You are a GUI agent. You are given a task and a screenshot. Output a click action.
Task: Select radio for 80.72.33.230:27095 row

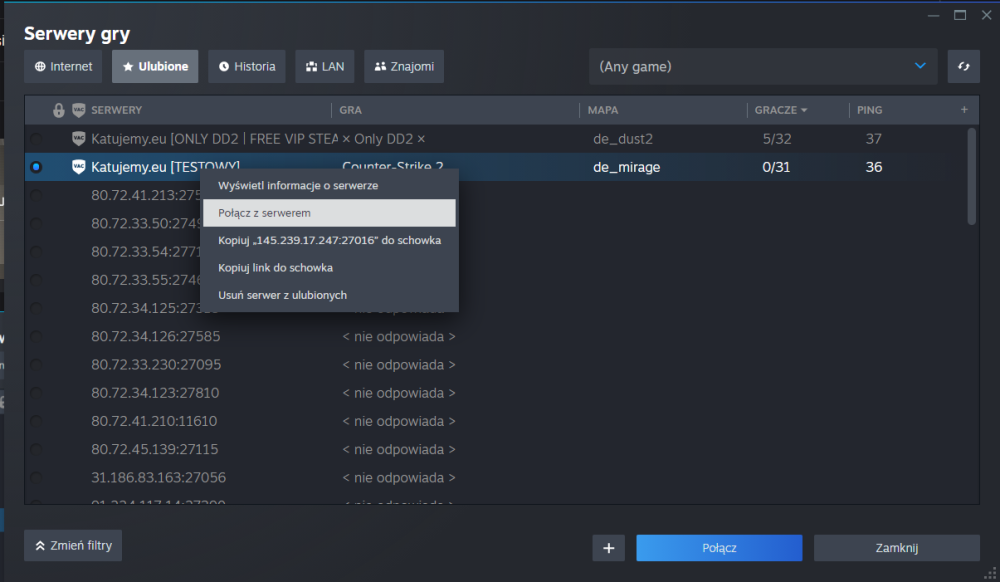(36, 365)
